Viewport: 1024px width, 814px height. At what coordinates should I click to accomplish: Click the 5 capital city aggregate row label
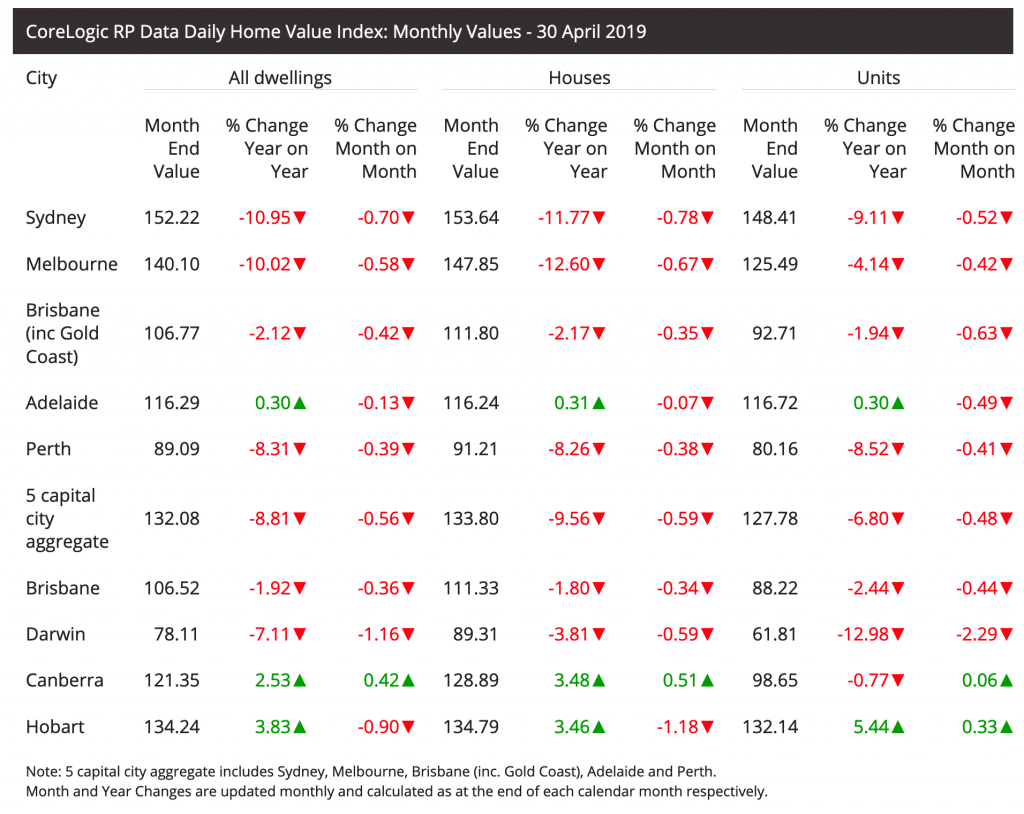[x=67, y=519]
